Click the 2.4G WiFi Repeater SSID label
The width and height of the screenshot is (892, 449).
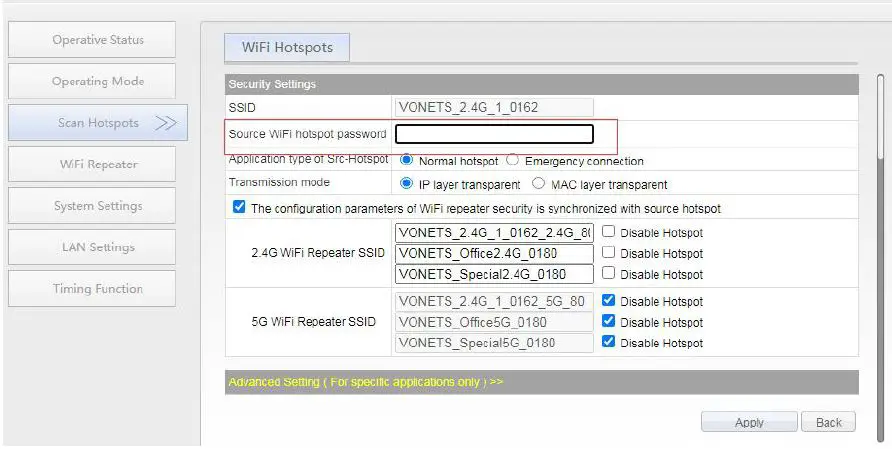tap(318, 253)
